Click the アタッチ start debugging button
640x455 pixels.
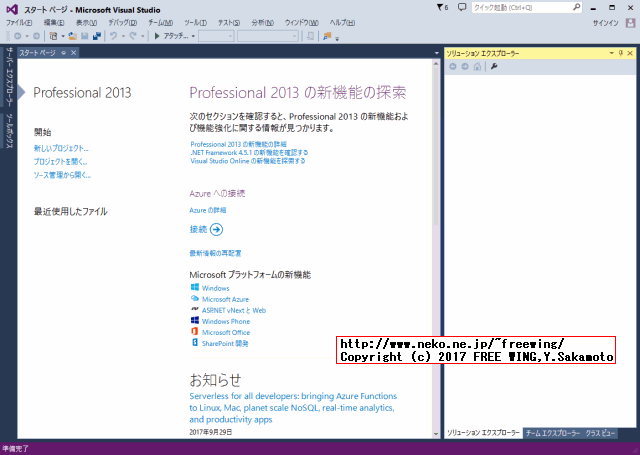click(171, 36)
